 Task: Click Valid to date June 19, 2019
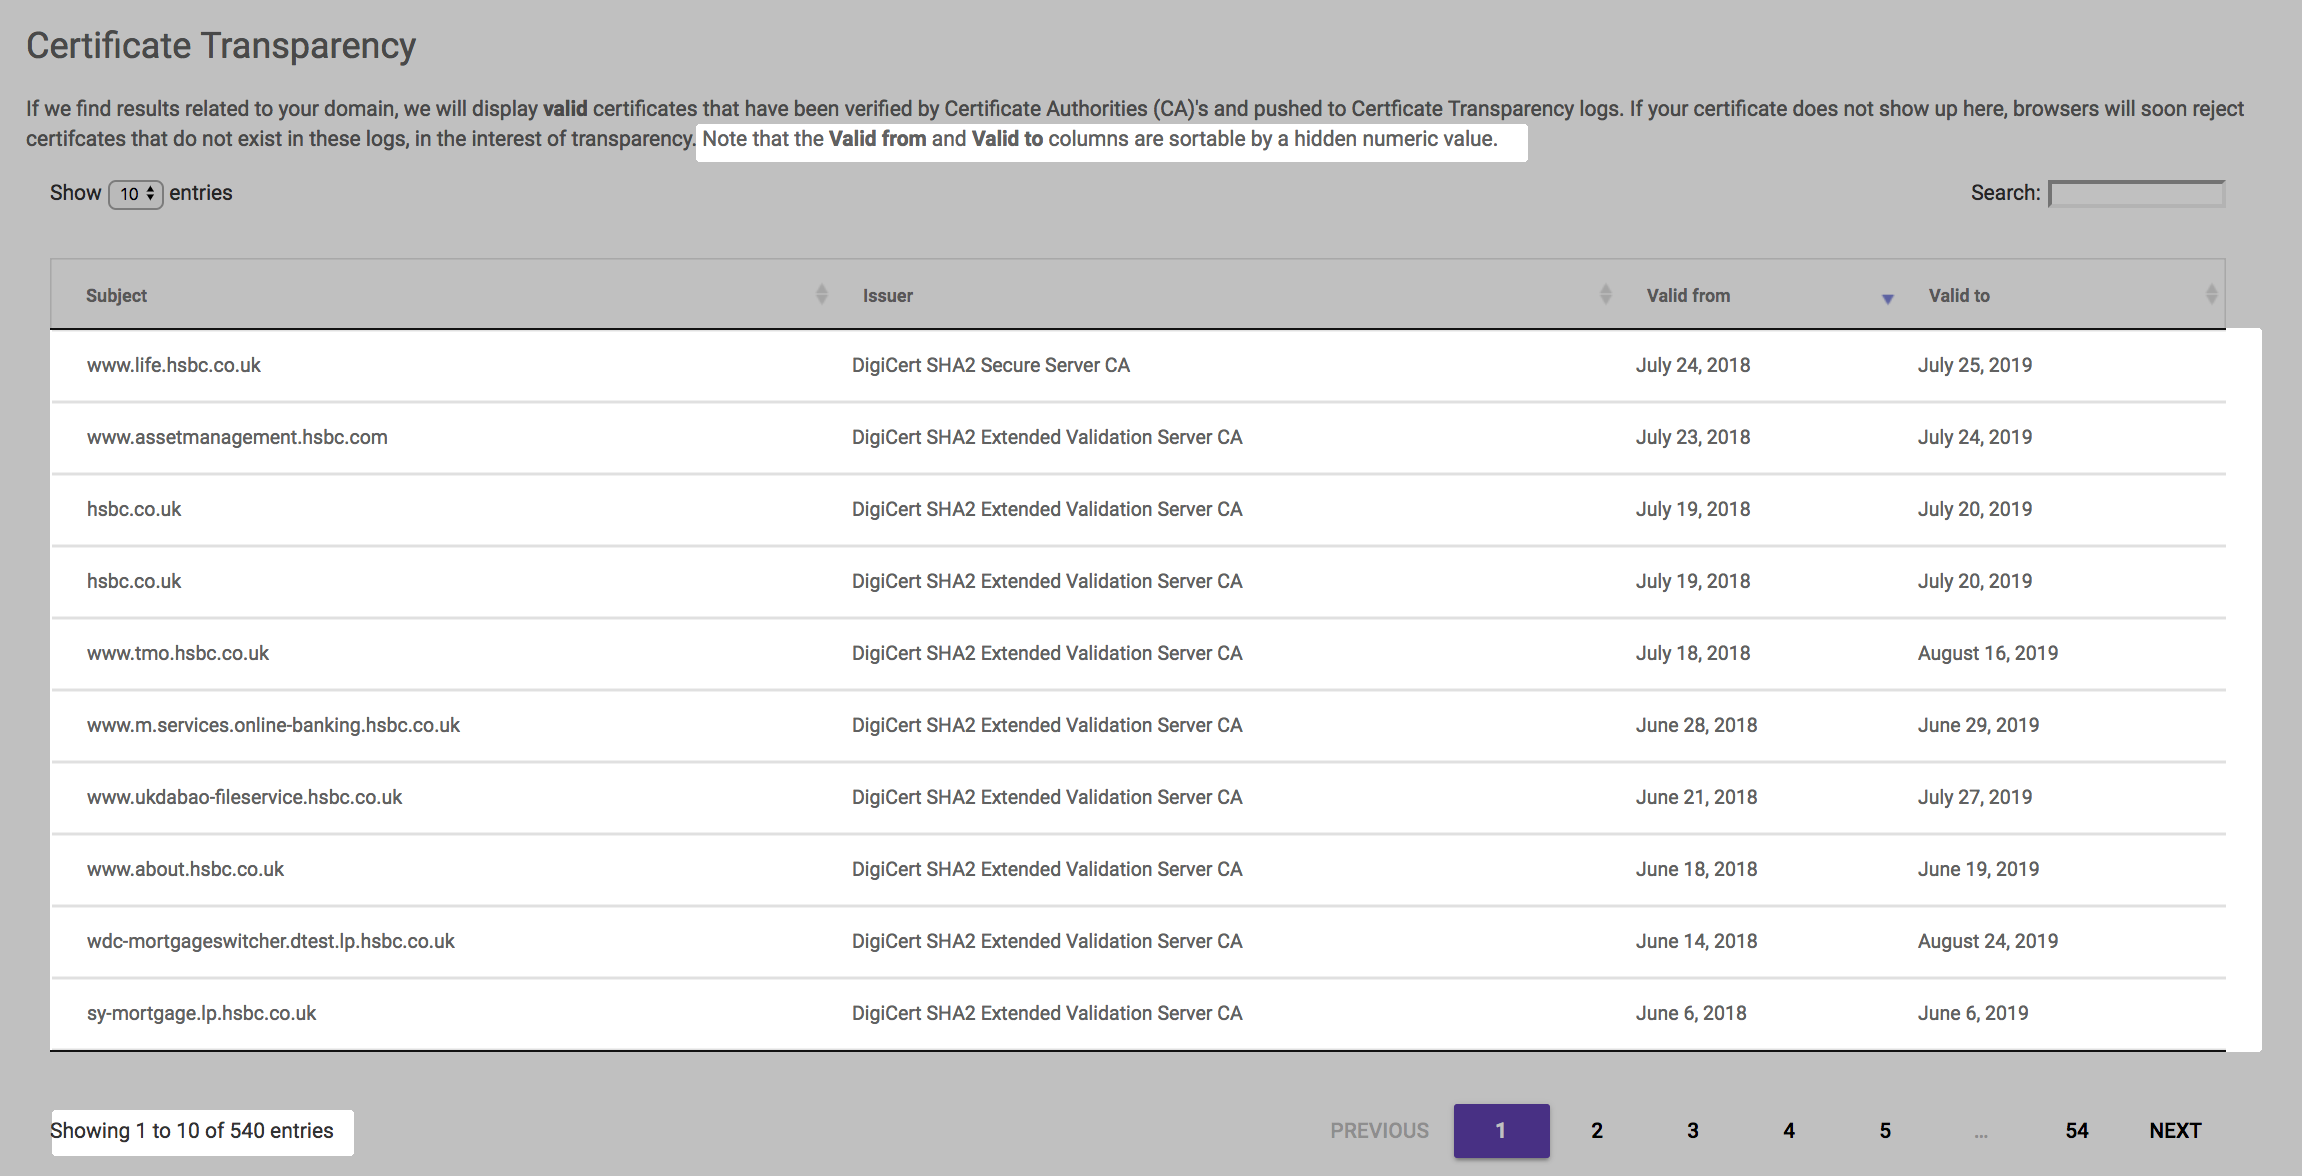[1978, 870]
